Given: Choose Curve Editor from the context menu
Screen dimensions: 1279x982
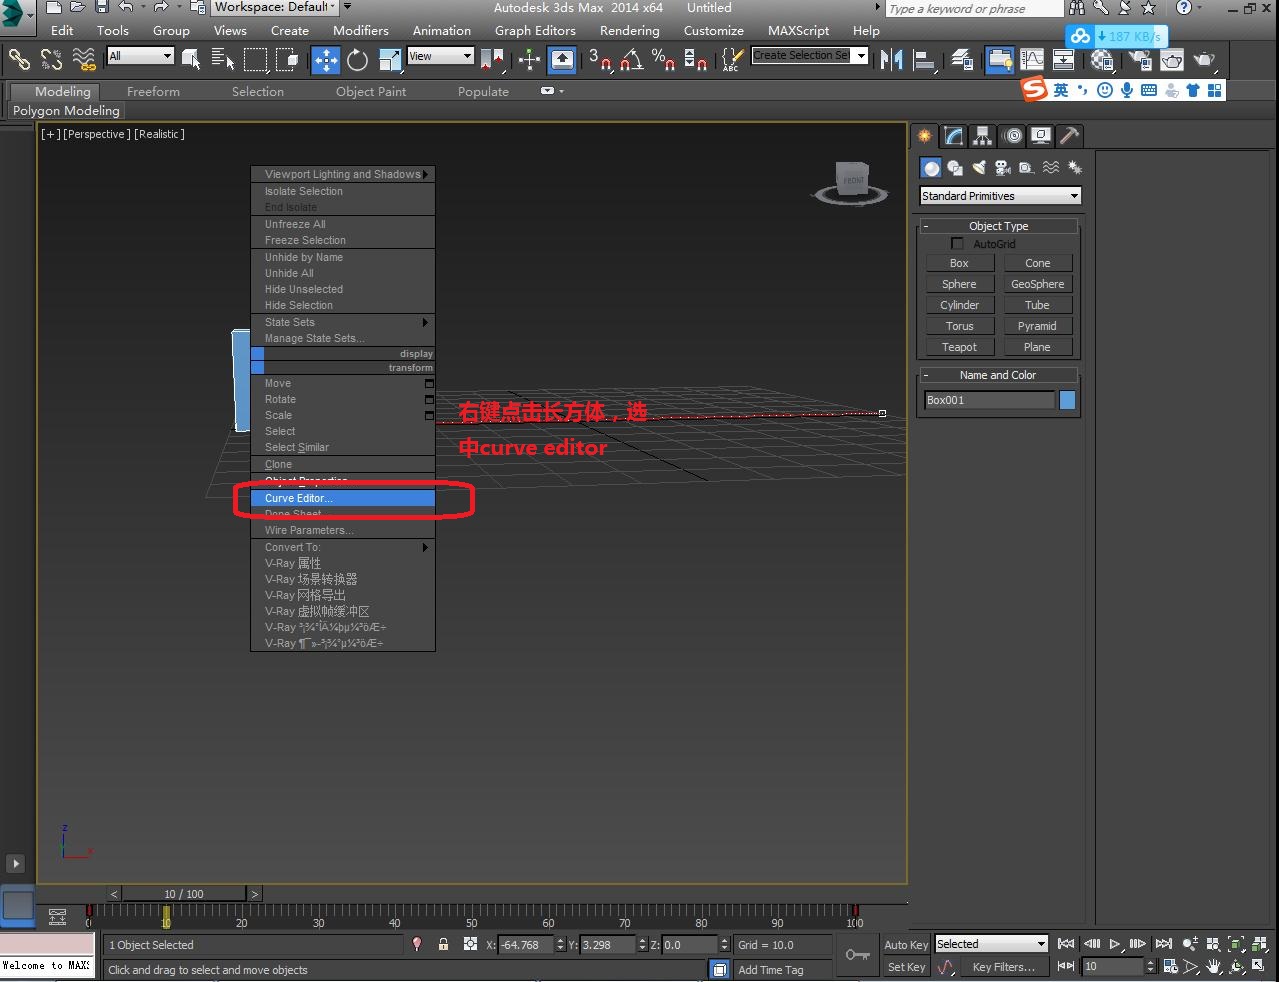Looking at the screenshot, I should tap(343, 498).
